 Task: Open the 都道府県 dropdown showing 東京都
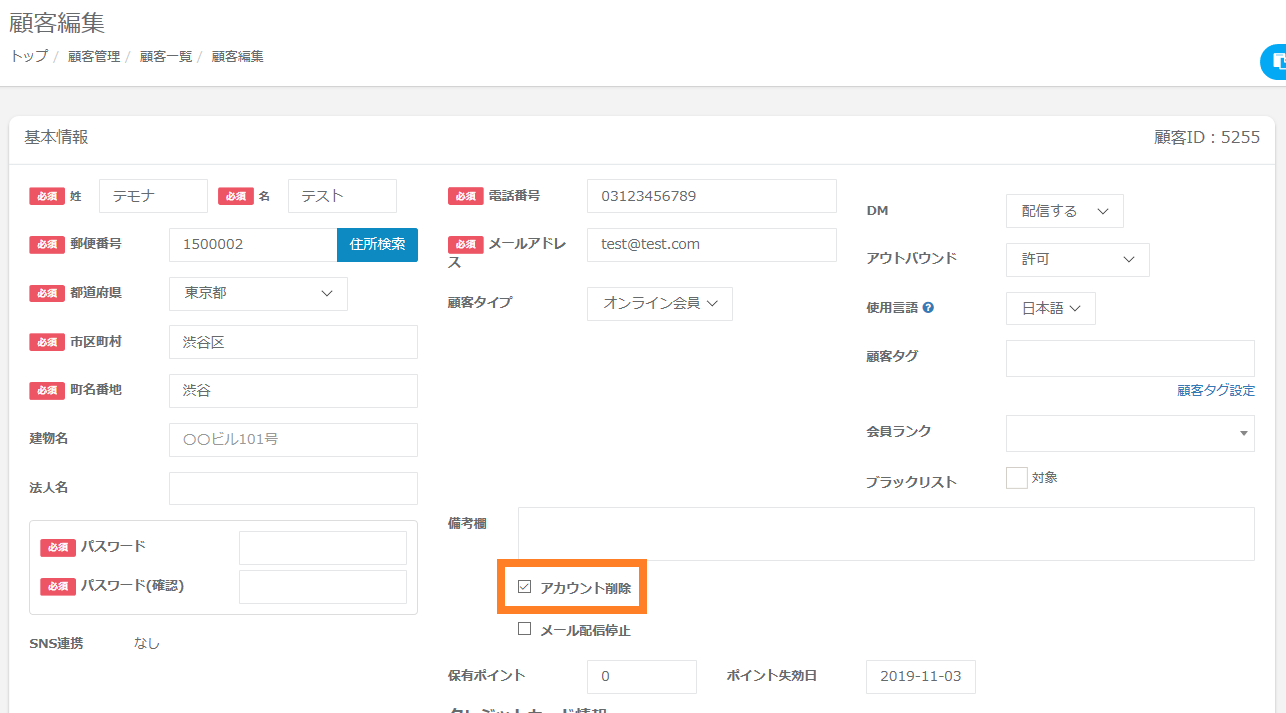[258, 294]
